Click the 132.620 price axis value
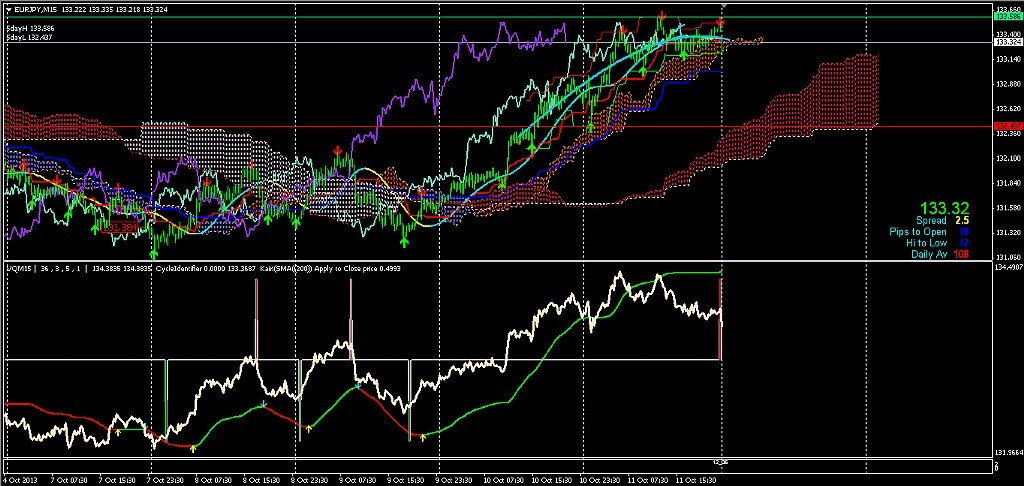 click(x=1008, y=108)
